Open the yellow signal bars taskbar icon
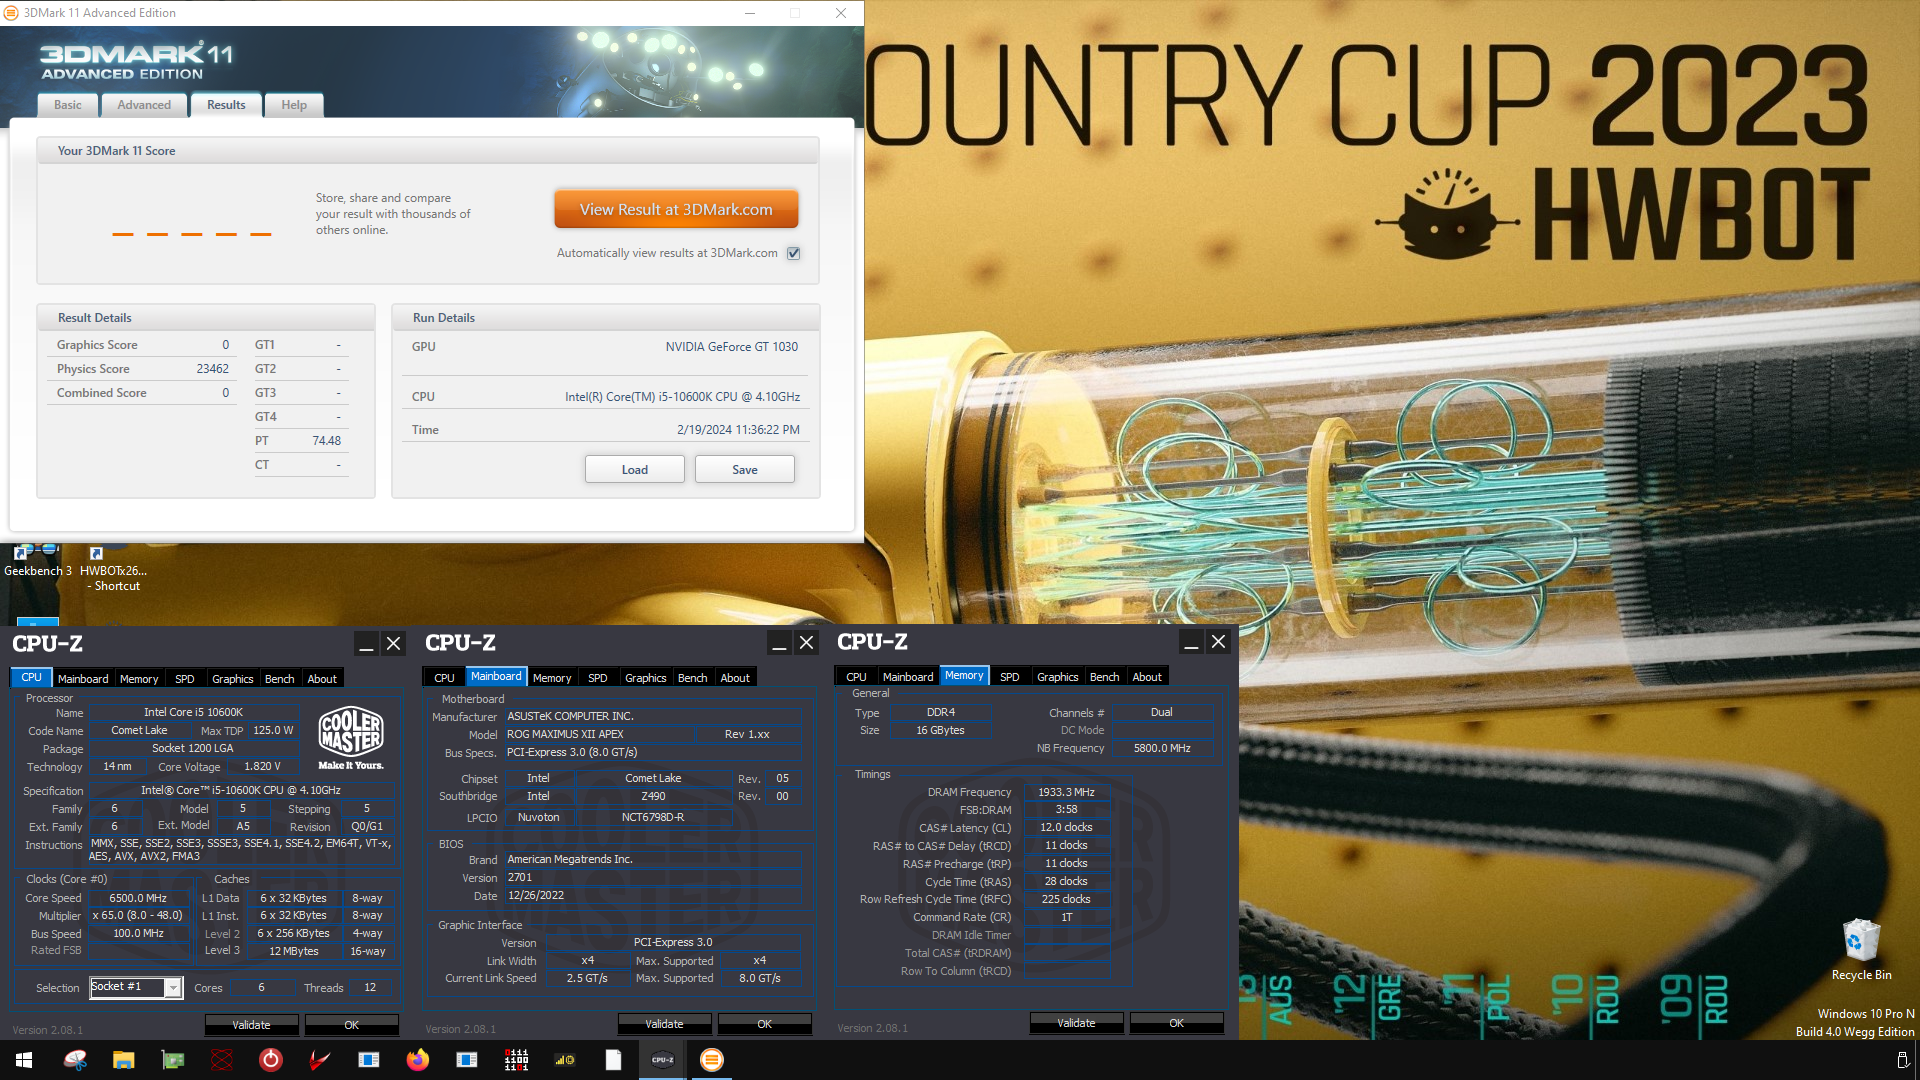The image size is (1920, 1080). click(x=565, y=1060)
